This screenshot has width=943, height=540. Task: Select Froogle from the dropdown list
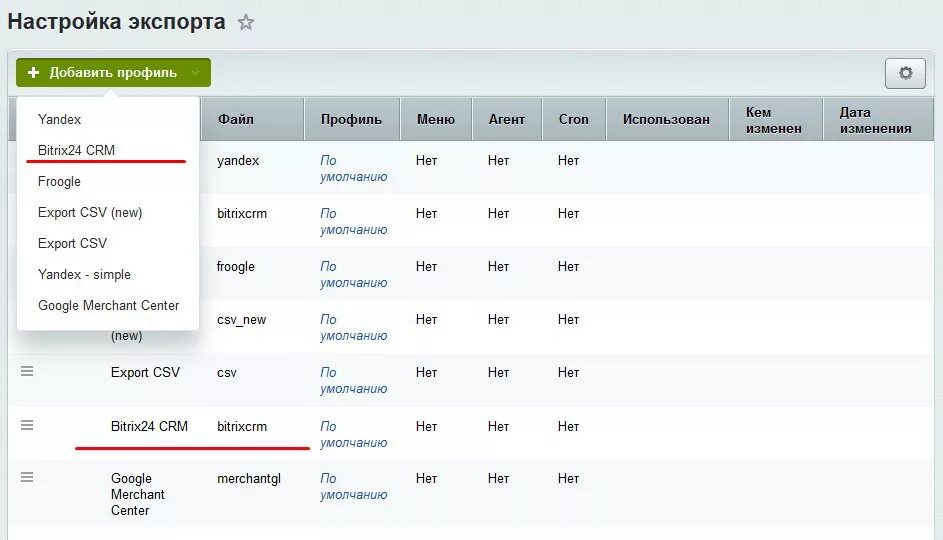(59, 181)
